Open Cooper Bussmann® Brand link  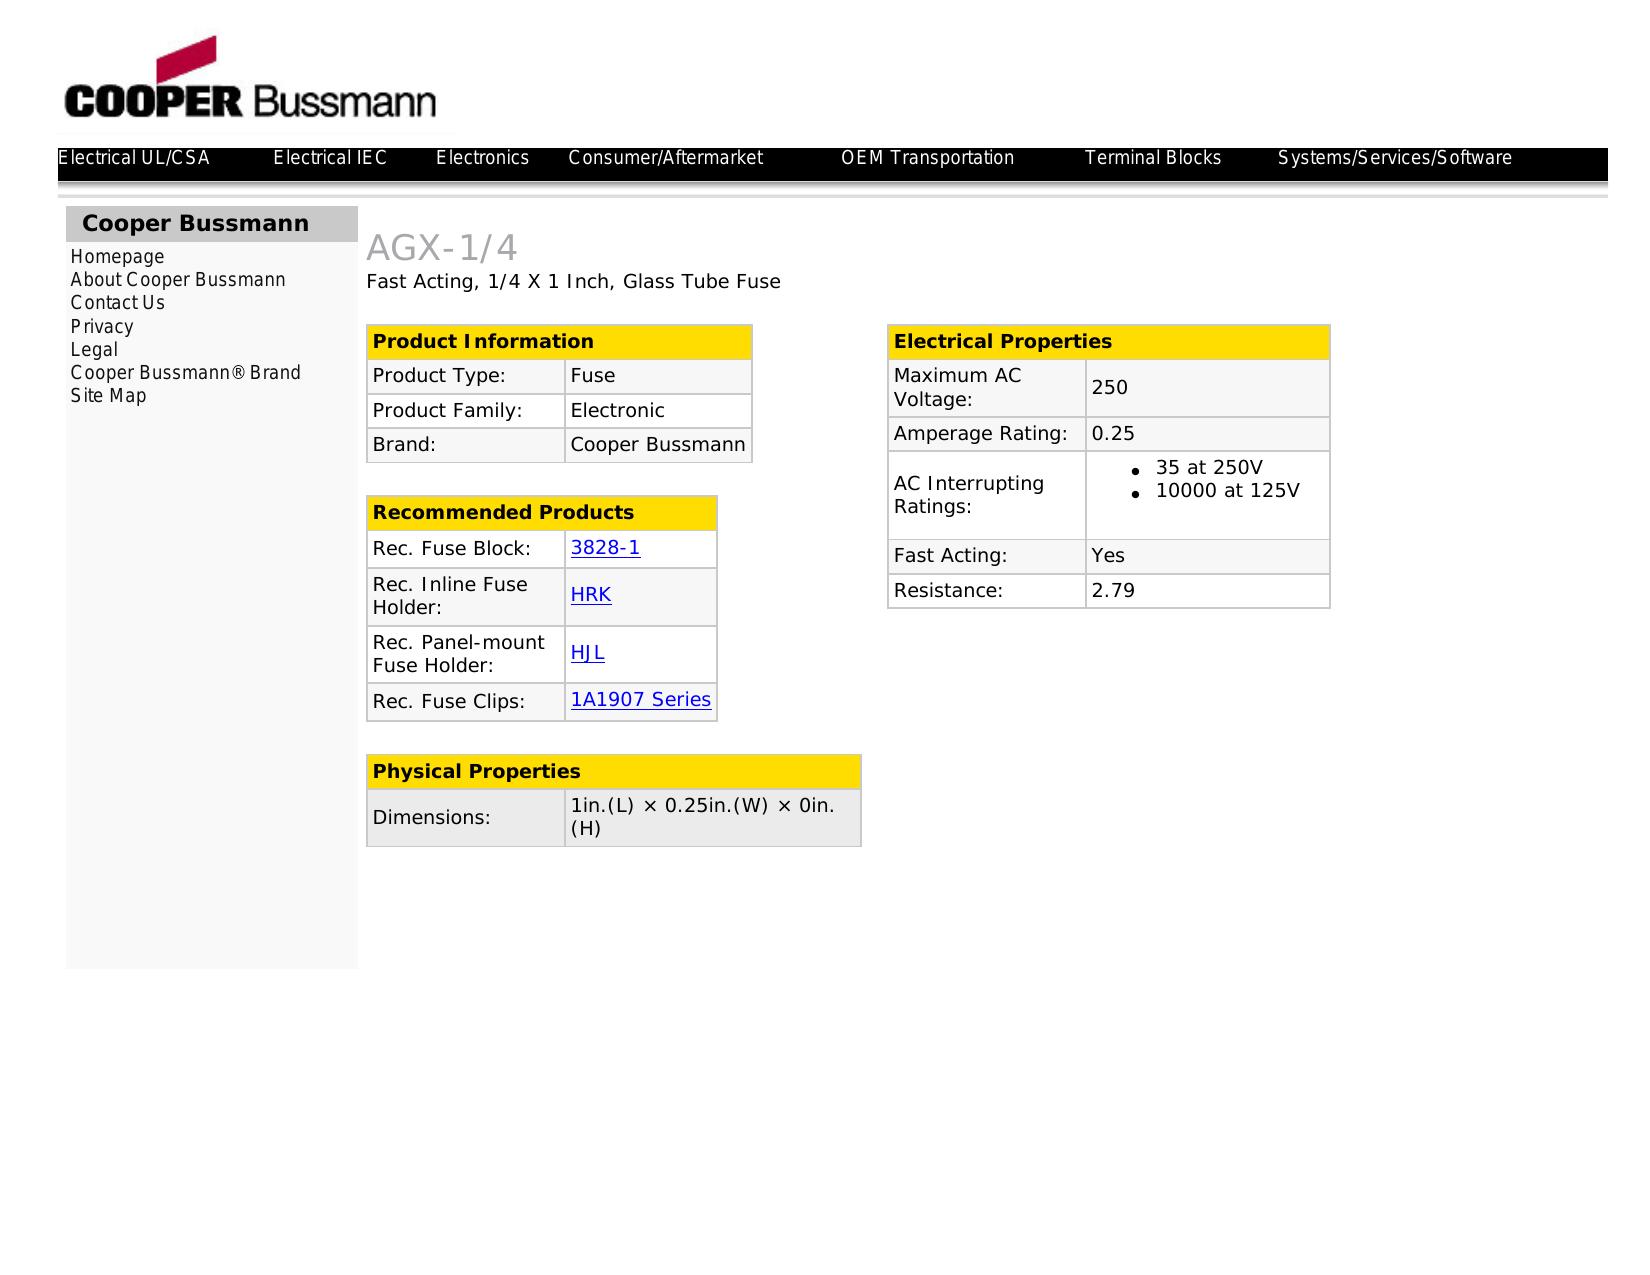[185, 373]
